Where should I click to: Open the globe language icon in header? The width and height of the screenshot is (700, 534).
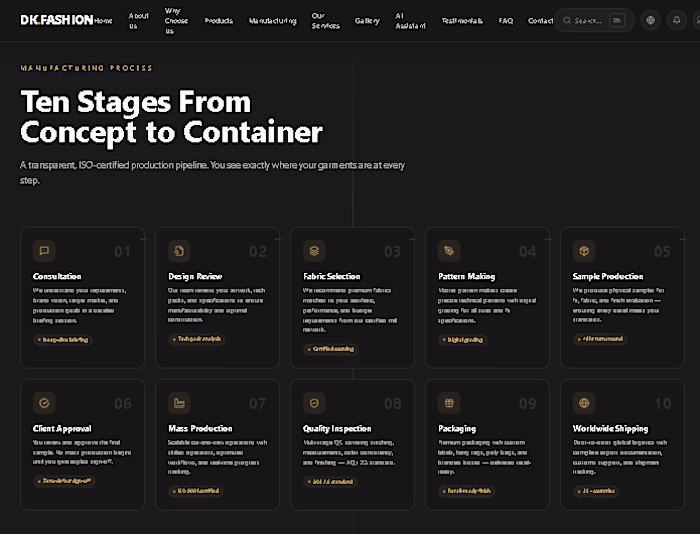650,20
